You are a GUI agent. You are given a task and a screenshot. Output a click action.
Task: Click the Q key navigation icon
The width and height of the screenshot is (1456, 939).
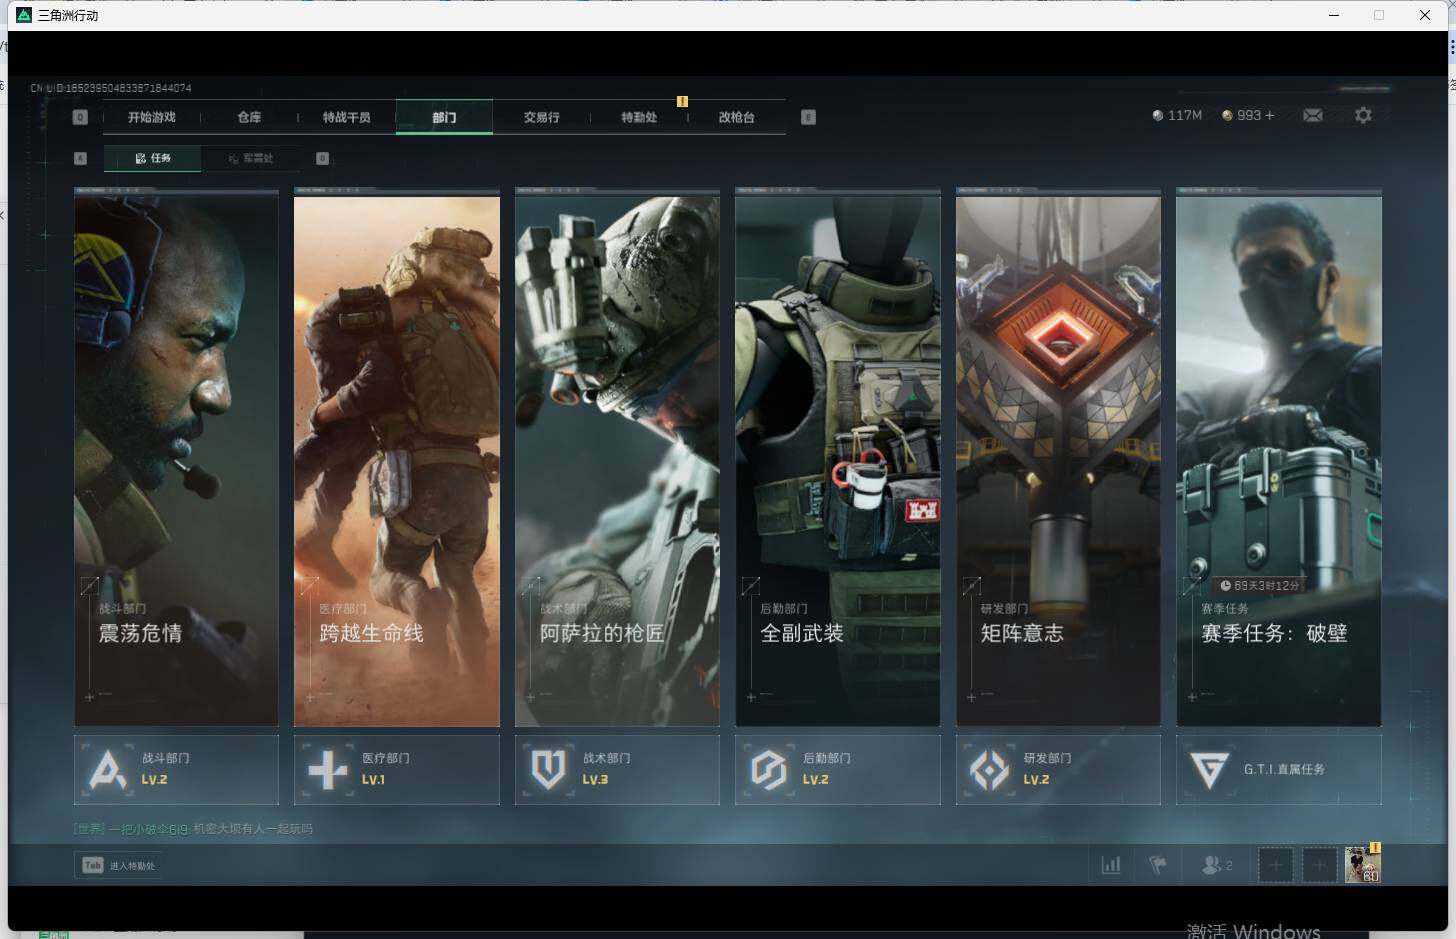(81, 117)
